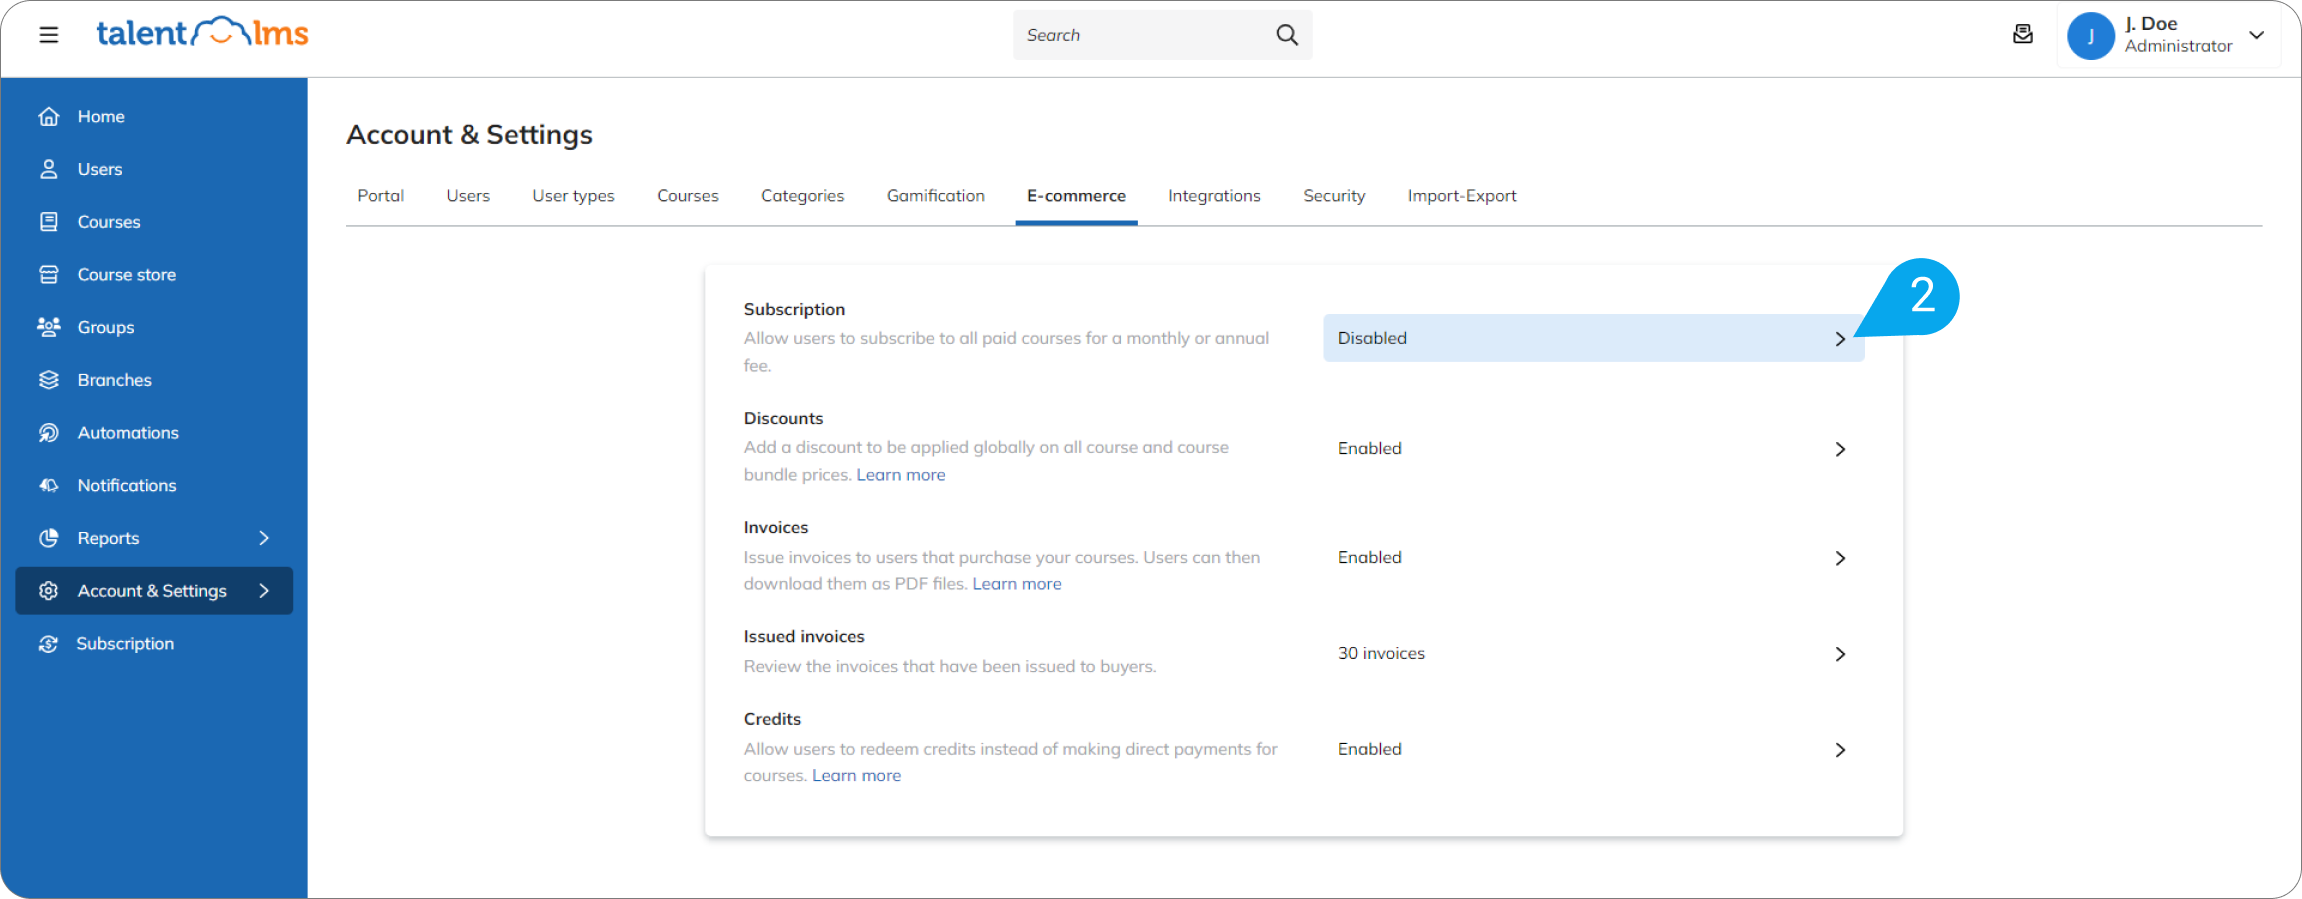The width and height of the screenshot is (2302, 899).
Task: Follow Learn more link under Discounts
Action: (x=900, y=475)
